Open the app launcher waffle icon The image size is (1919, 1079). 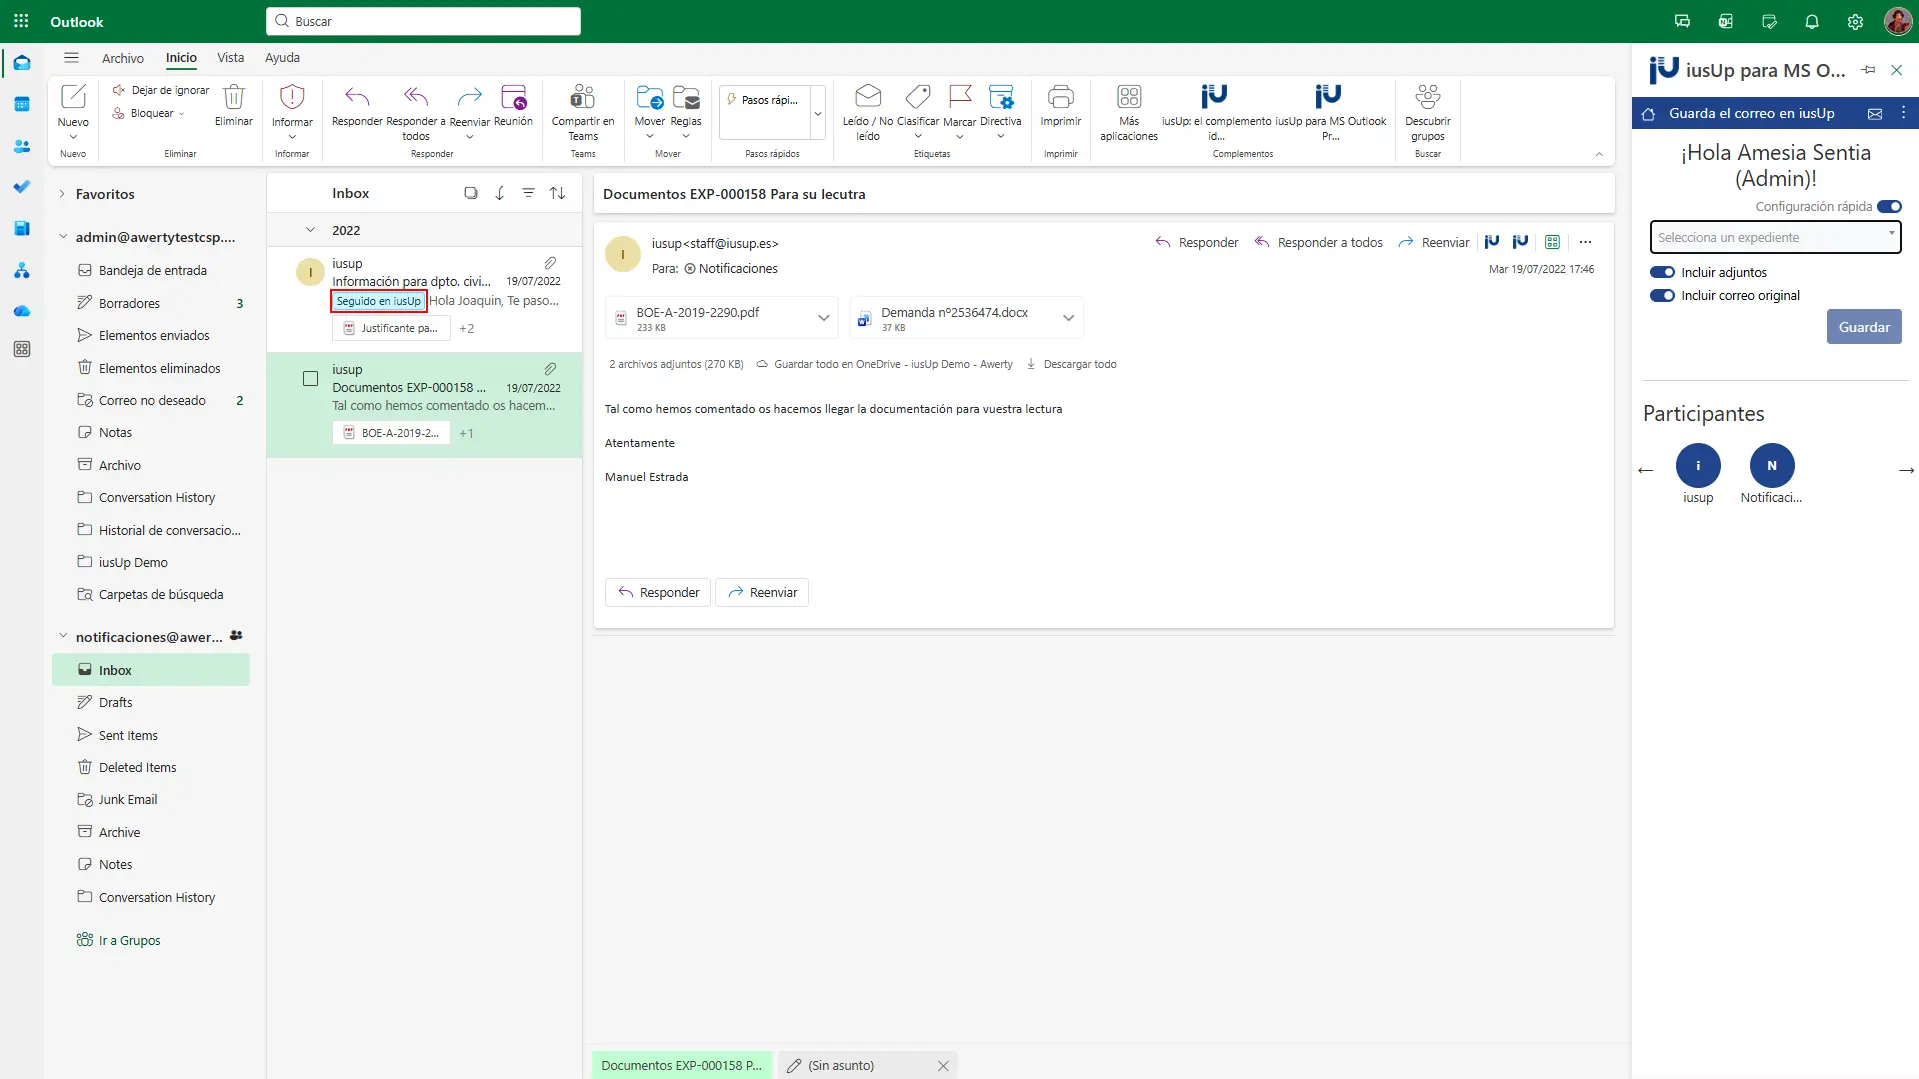(x=21, y=22)
